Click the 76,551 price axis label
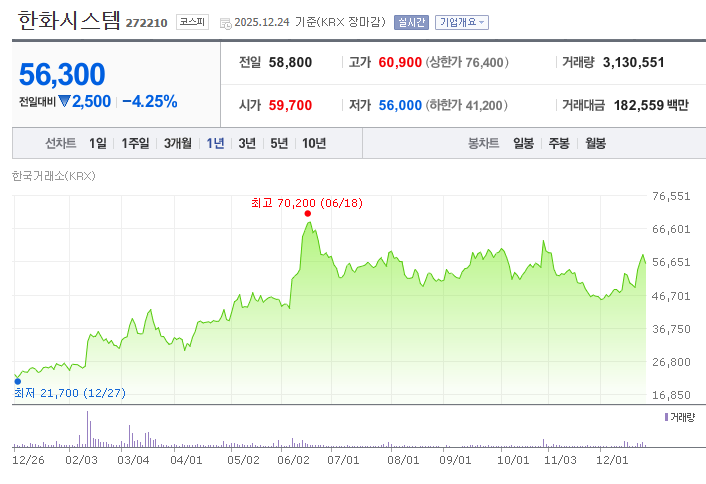The width and height of the screenshot is (706, 484). [x=671, y=196]
